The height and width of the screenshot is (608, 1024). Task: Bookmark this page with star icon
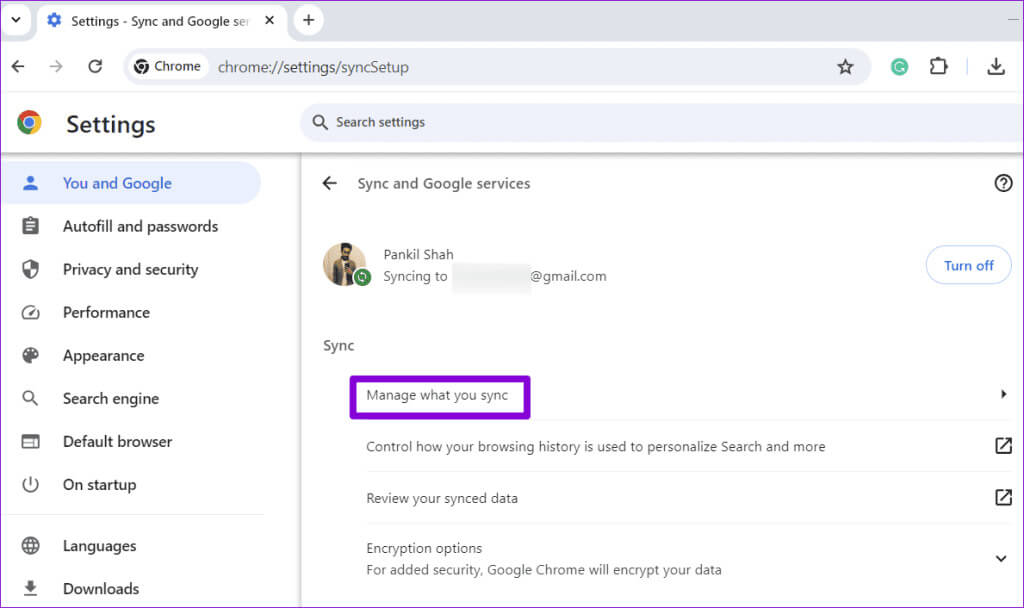click(x=845, y=67)
